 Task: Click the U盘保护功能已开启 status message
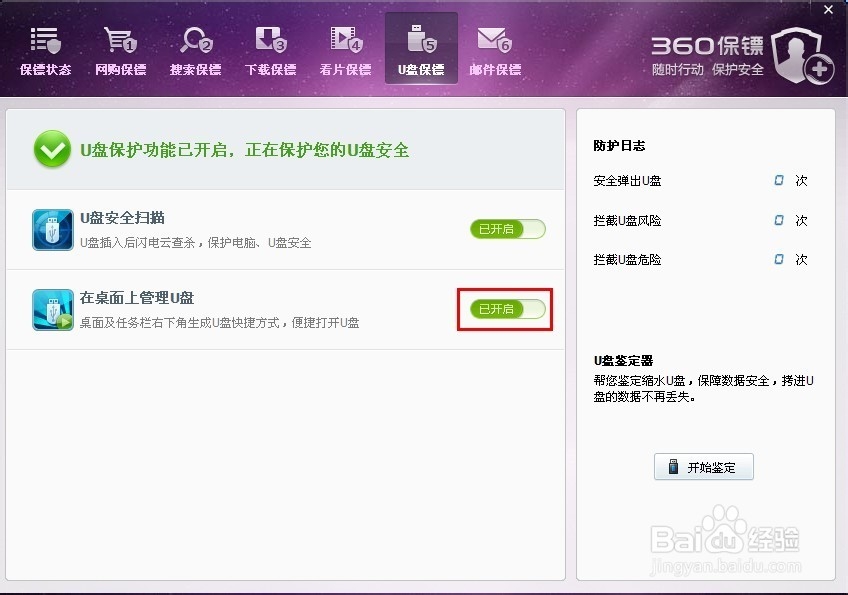coord(244,150)
